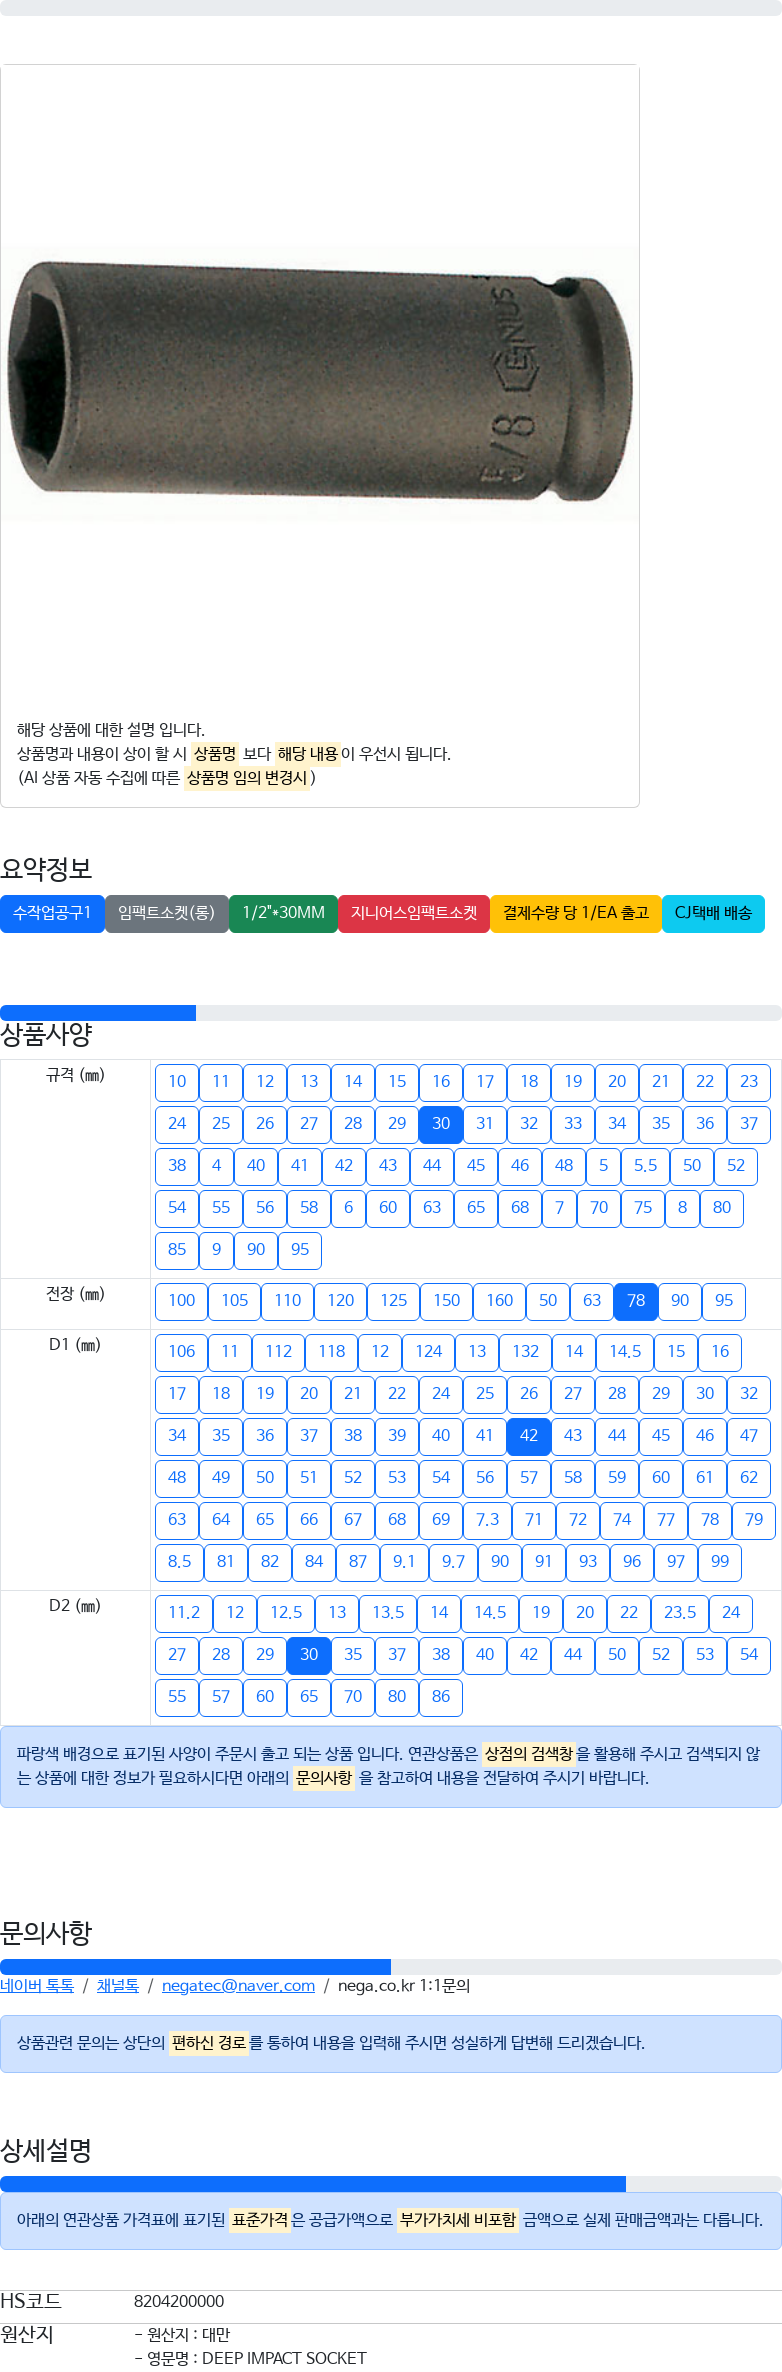This screenshot has height=2372, width=782.
Task: Click the 요약정보 heading
Action: [46, 869]
